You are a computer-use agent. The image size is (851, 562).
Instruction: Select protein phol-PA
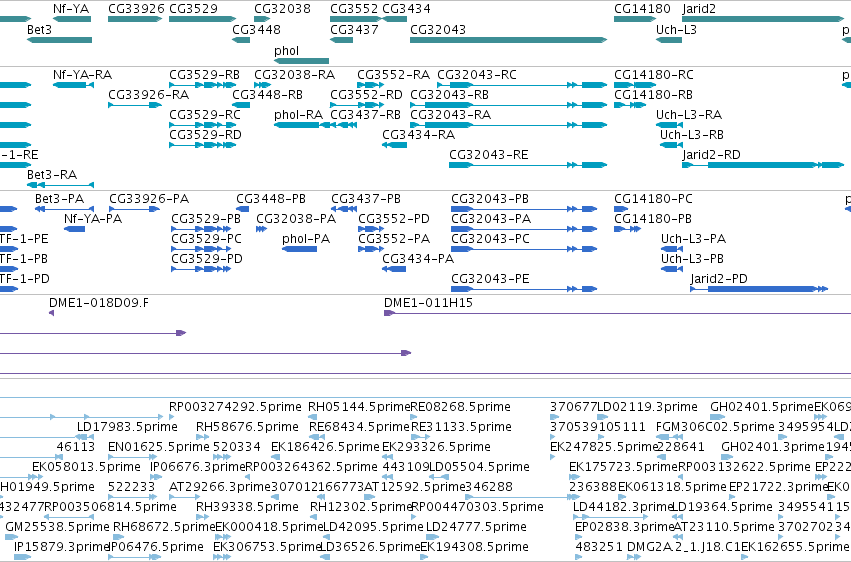pos(306,239)
